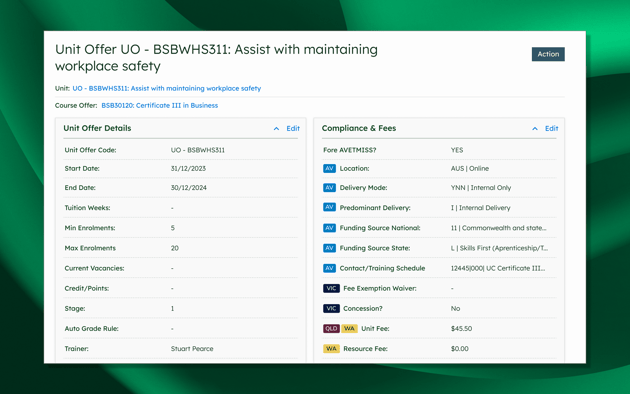Click the Fore AVETMISS? value YES
Screen dimensions: 630x394
[457, 150]
